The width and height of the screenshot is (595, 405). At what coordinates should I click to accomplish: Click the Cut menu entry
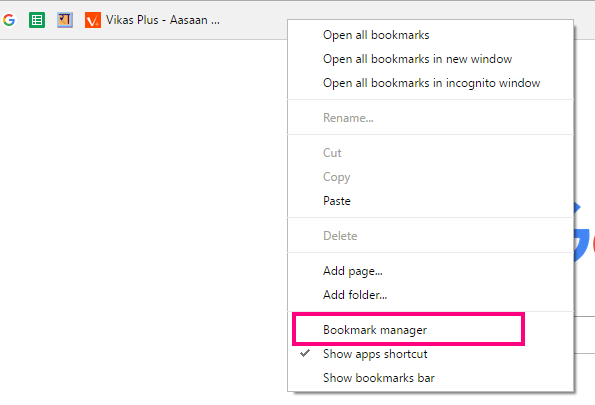point(430,153)
